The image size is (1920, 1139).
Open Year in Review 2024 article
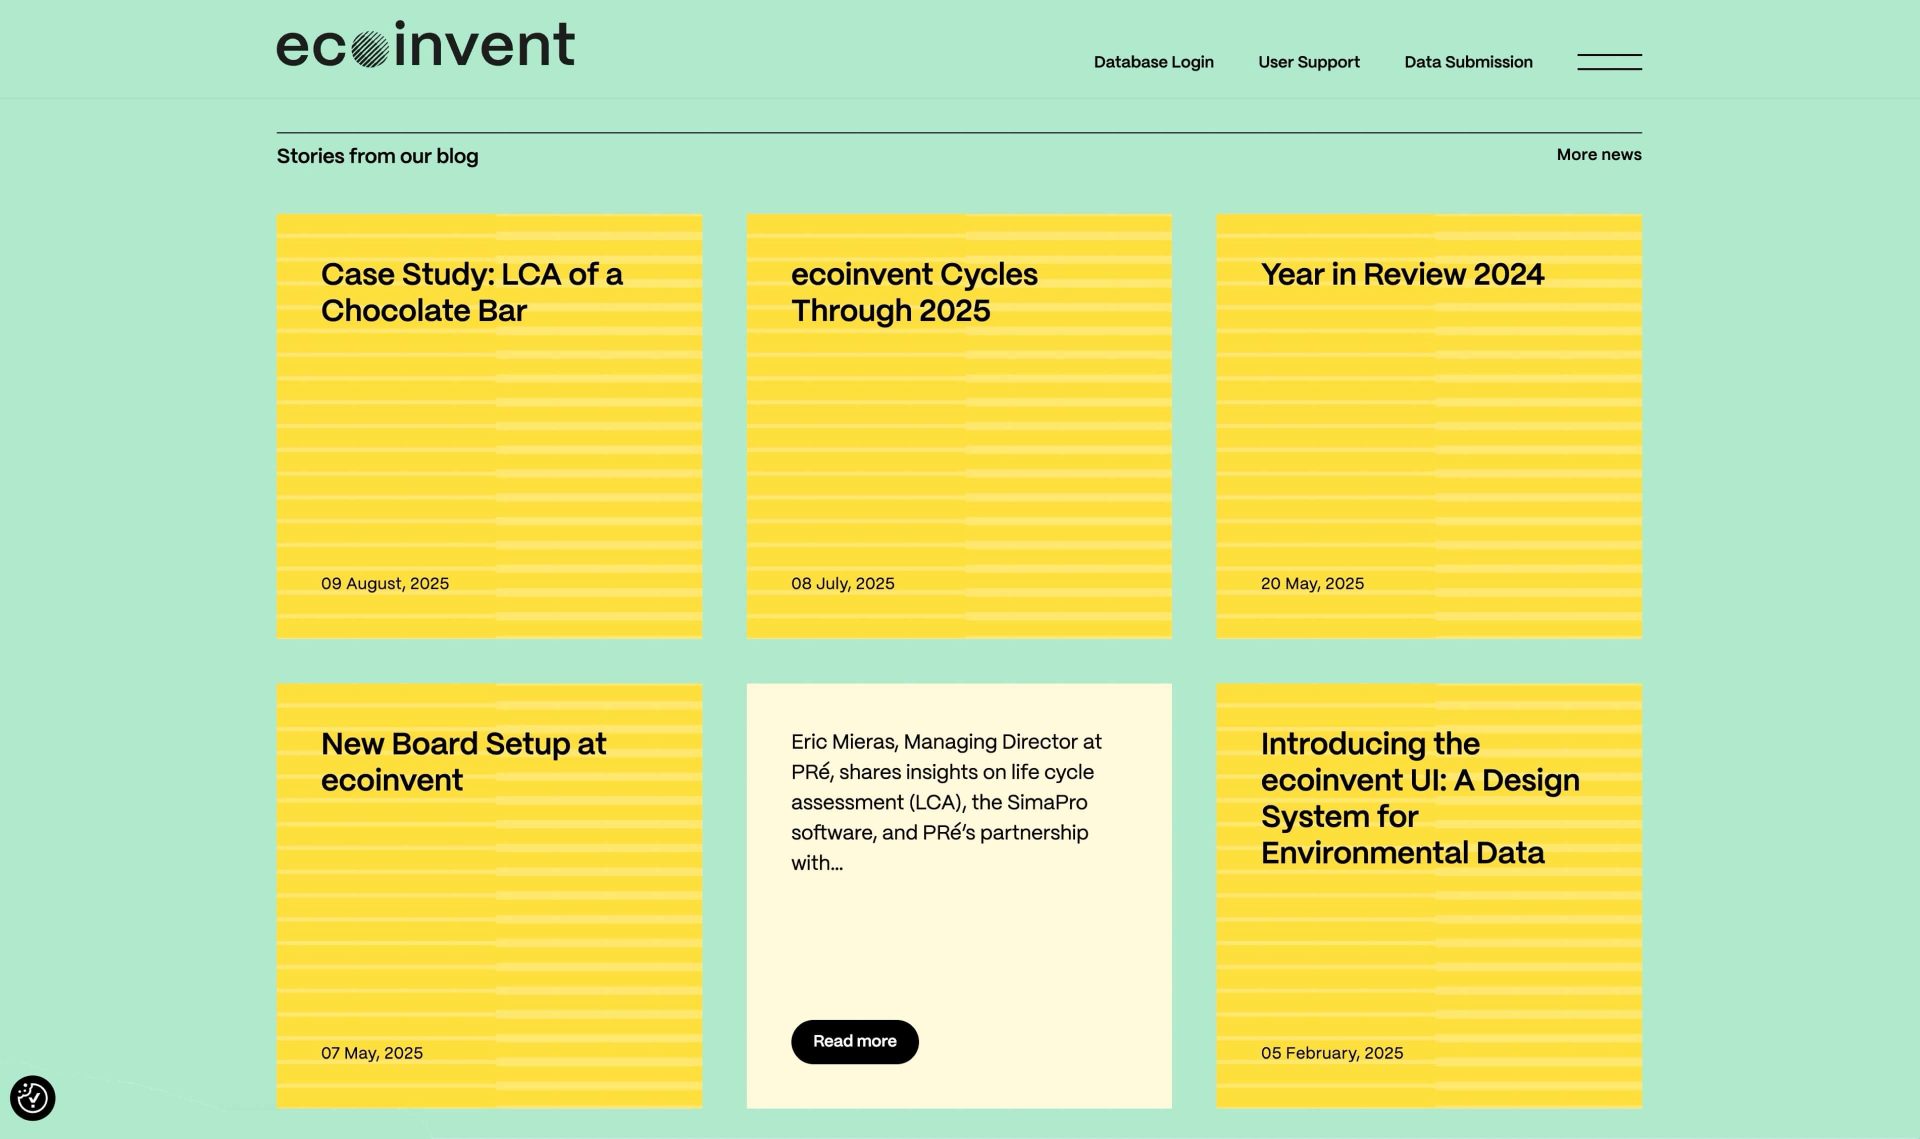[x=1401, y=274]
